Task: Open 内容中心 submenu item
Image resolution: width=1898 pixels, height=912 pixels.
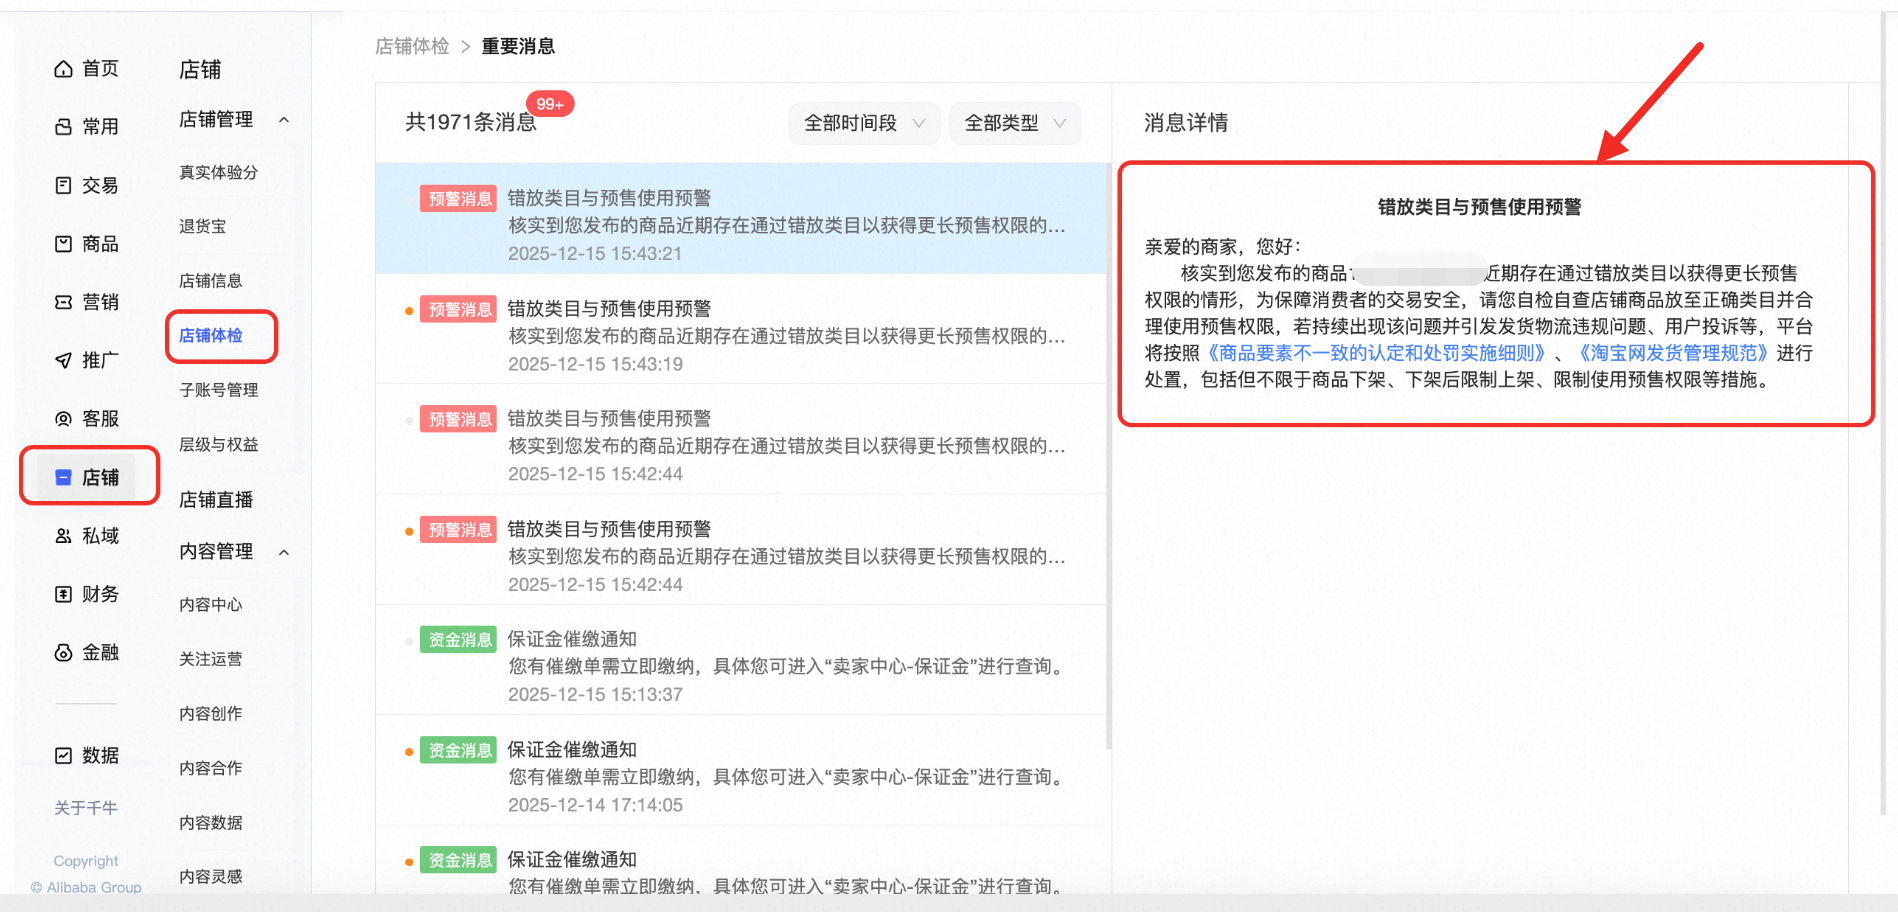Action: [x=210, y=604]
